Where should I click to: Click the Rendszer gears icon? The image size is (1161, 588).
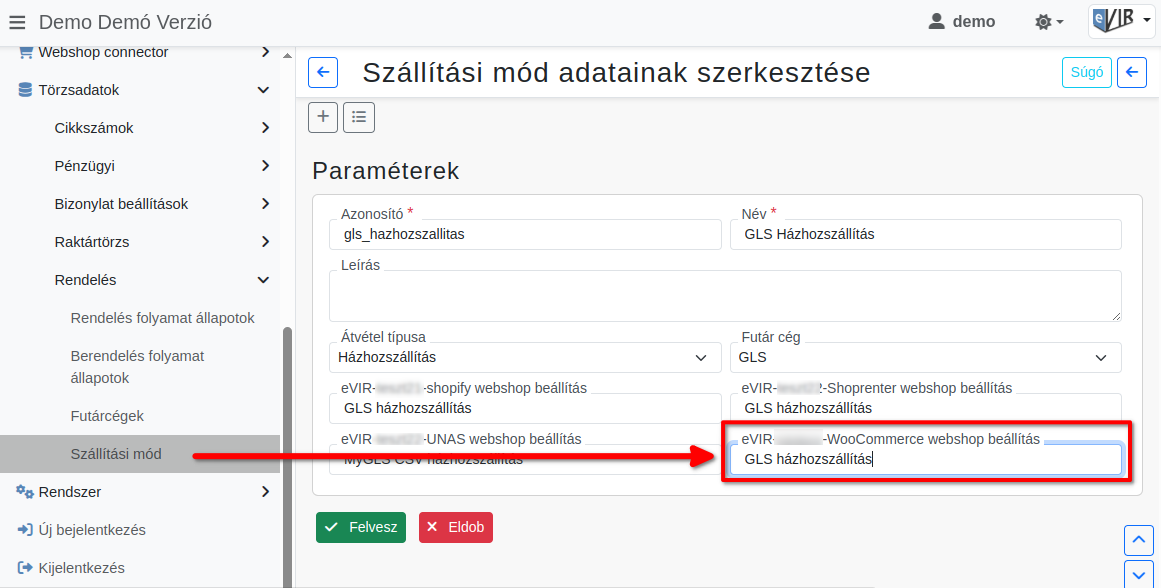point(25,492)
